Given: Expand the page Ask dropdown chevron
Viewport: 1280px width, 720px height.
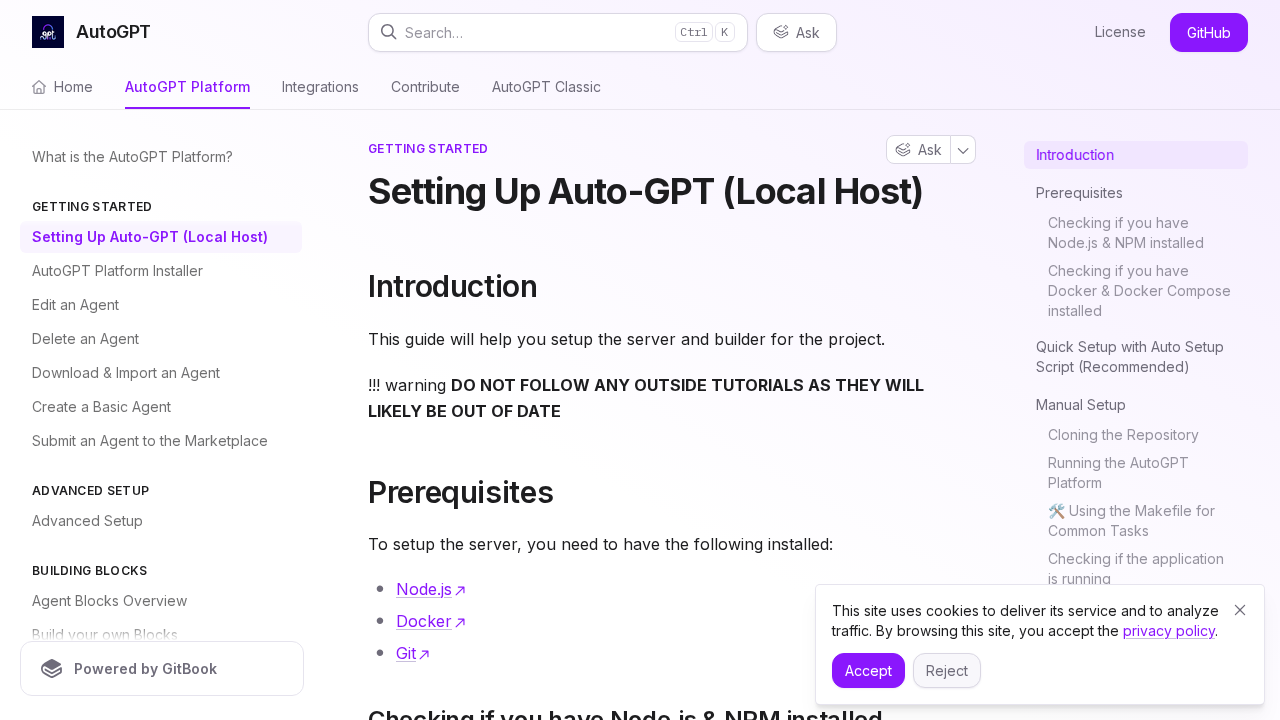Looking at the screenshot, I should coord(963,150).
